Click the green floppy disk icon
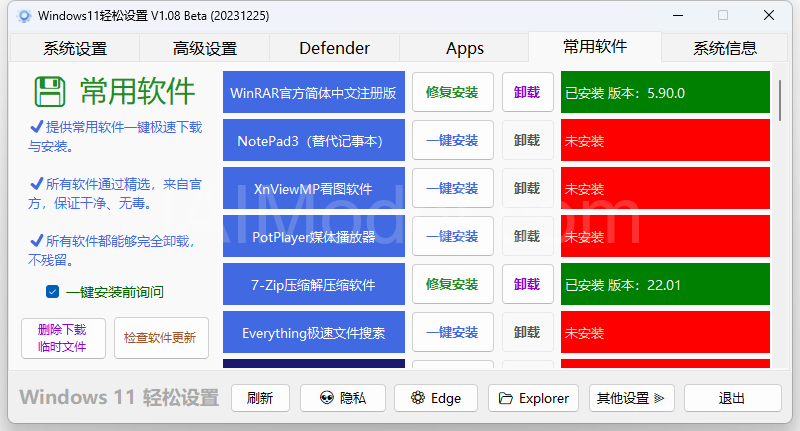 pyautogui.click(x=49, y=92)
